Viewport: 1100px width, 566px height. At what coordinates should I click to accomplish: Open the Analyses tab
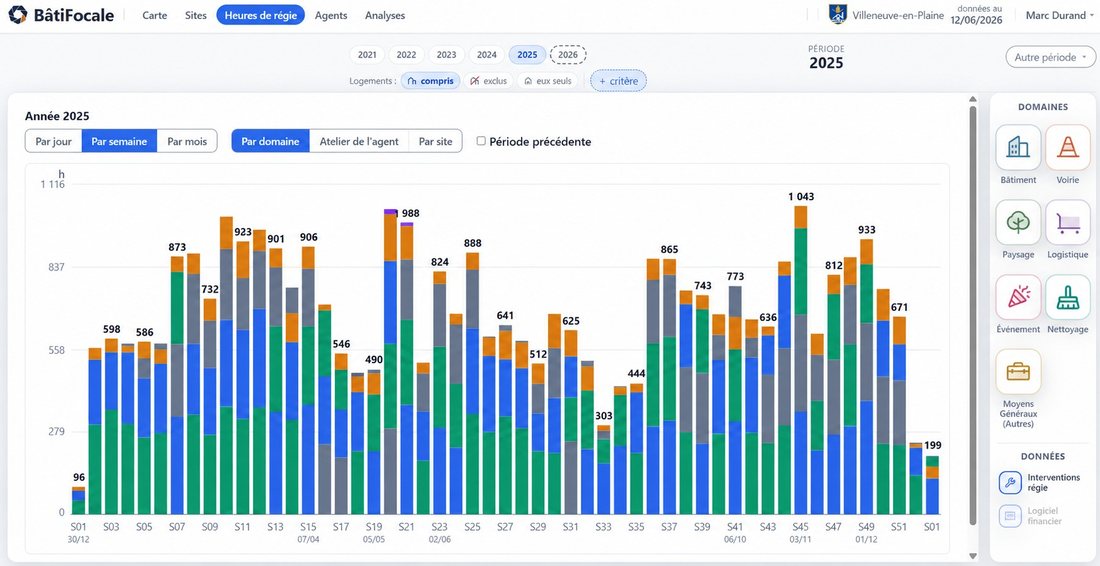(384, 15)
